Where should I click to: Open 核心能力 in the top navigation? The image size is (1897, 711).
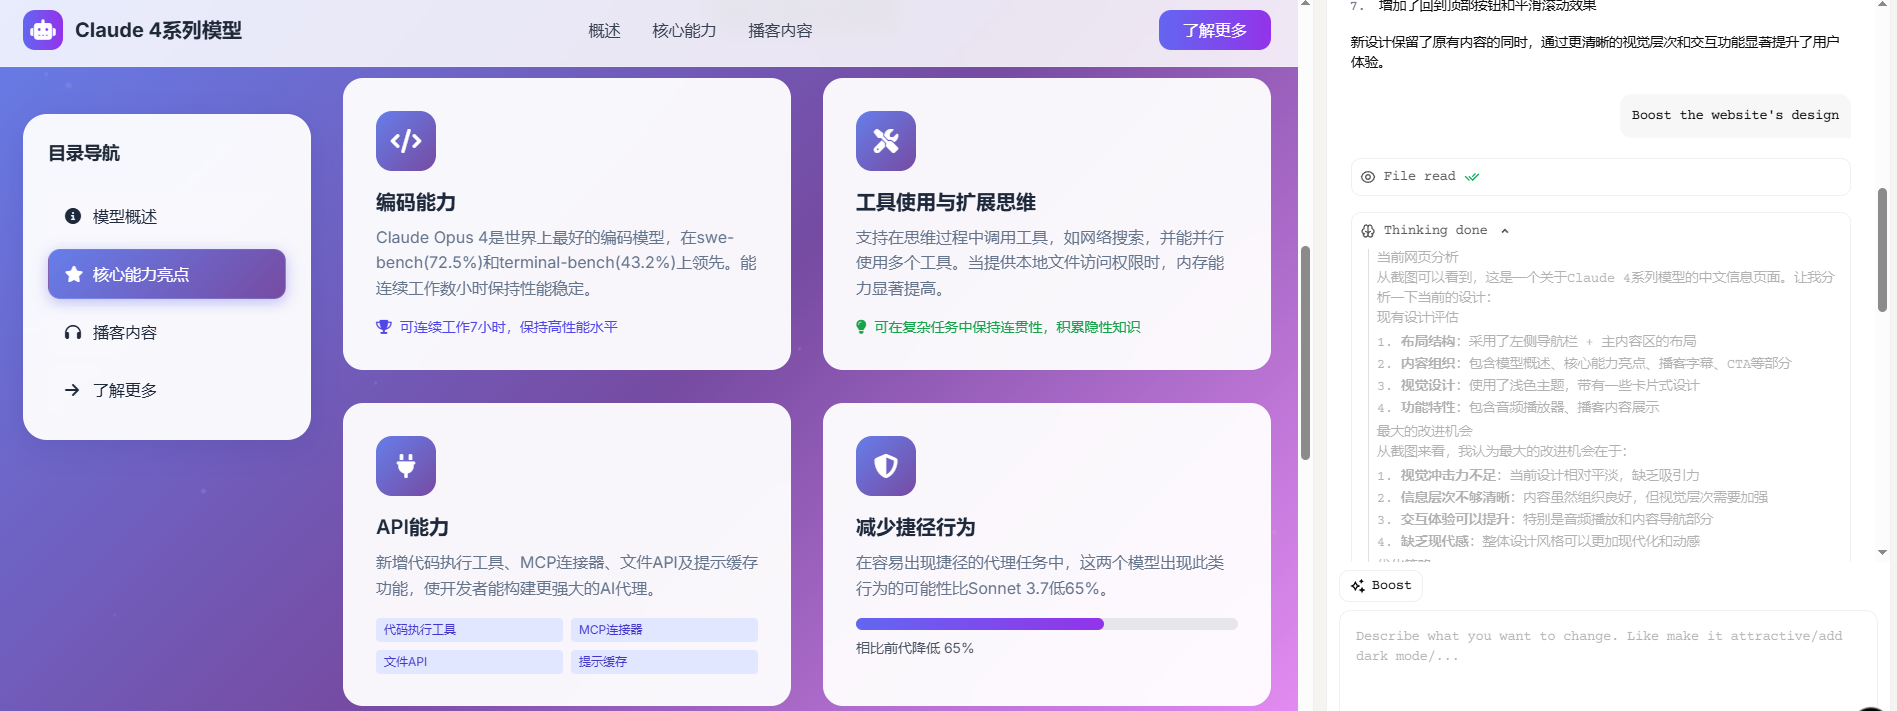(x=684, y=31)
